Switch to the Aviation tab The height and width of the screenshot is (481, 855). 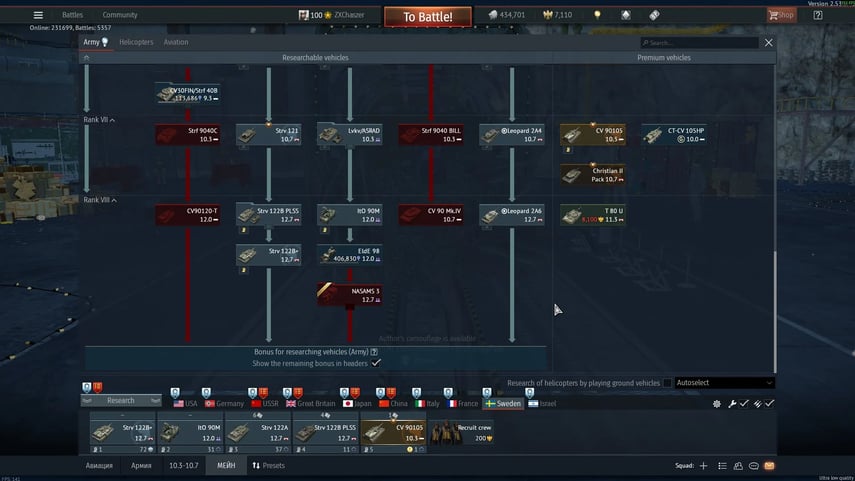(175, 42)
